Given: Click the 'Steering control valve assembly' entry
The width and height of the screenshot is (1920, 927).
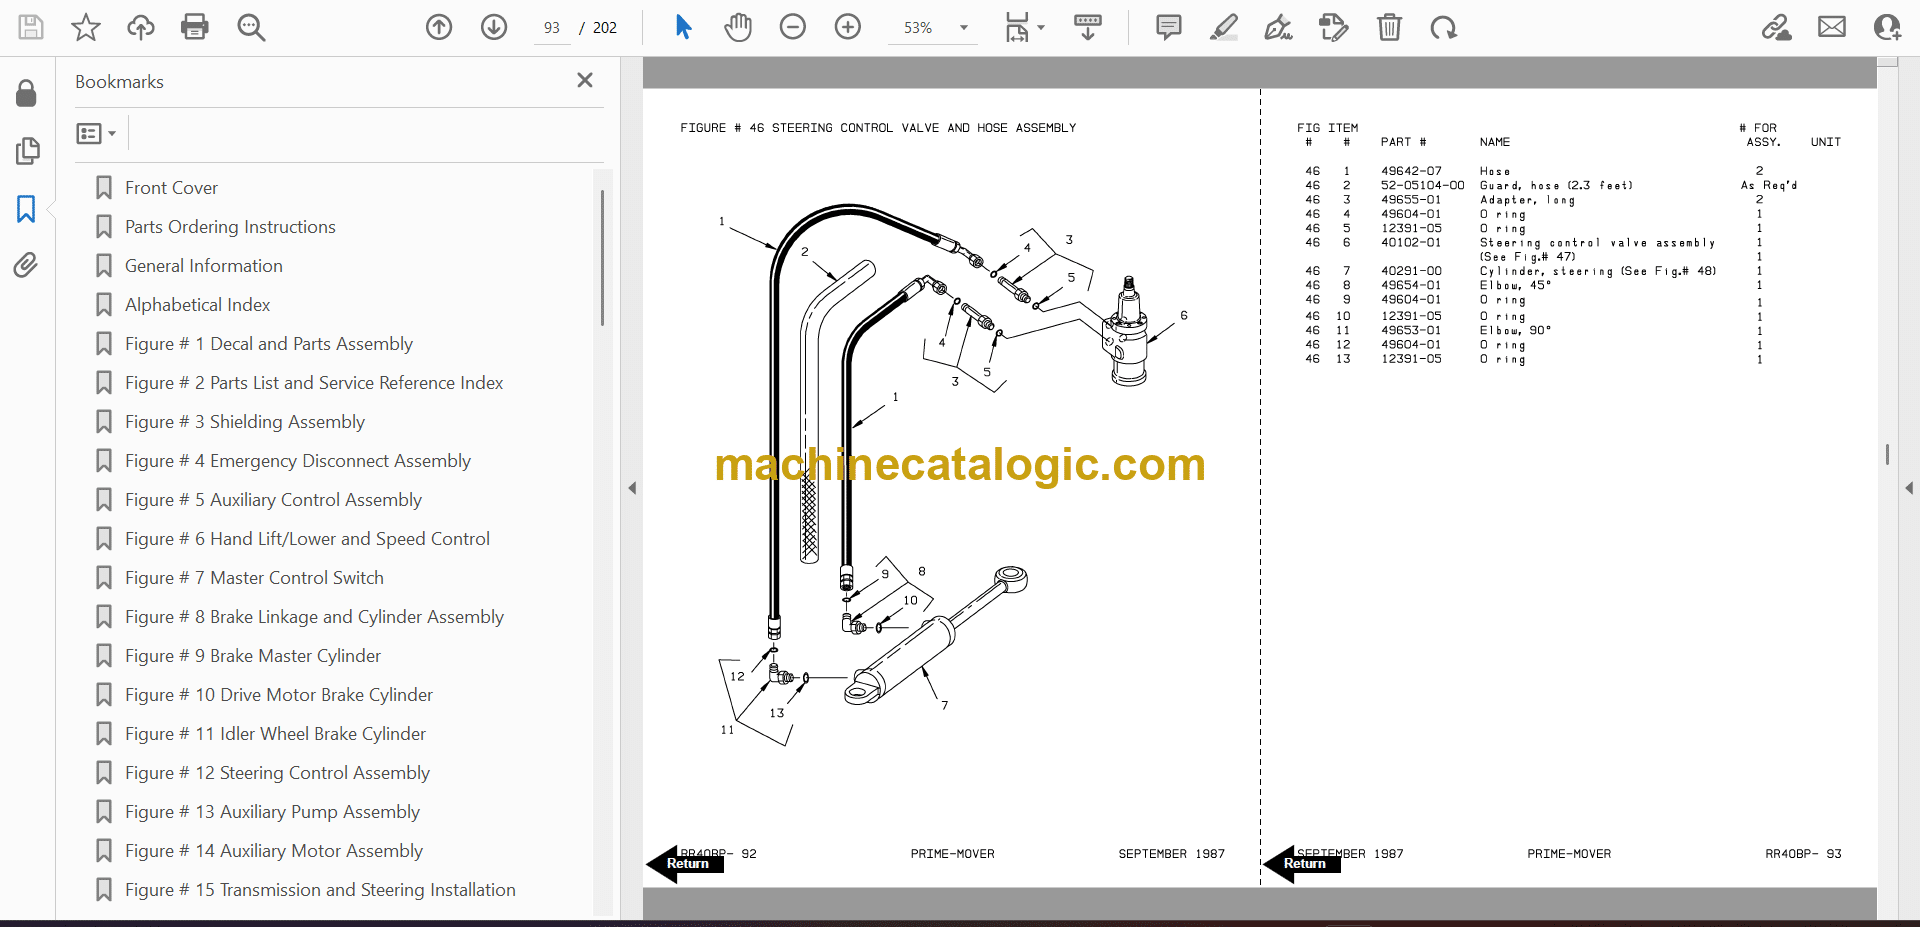Looking at the screenshot, I should (x=1597, y=243).
